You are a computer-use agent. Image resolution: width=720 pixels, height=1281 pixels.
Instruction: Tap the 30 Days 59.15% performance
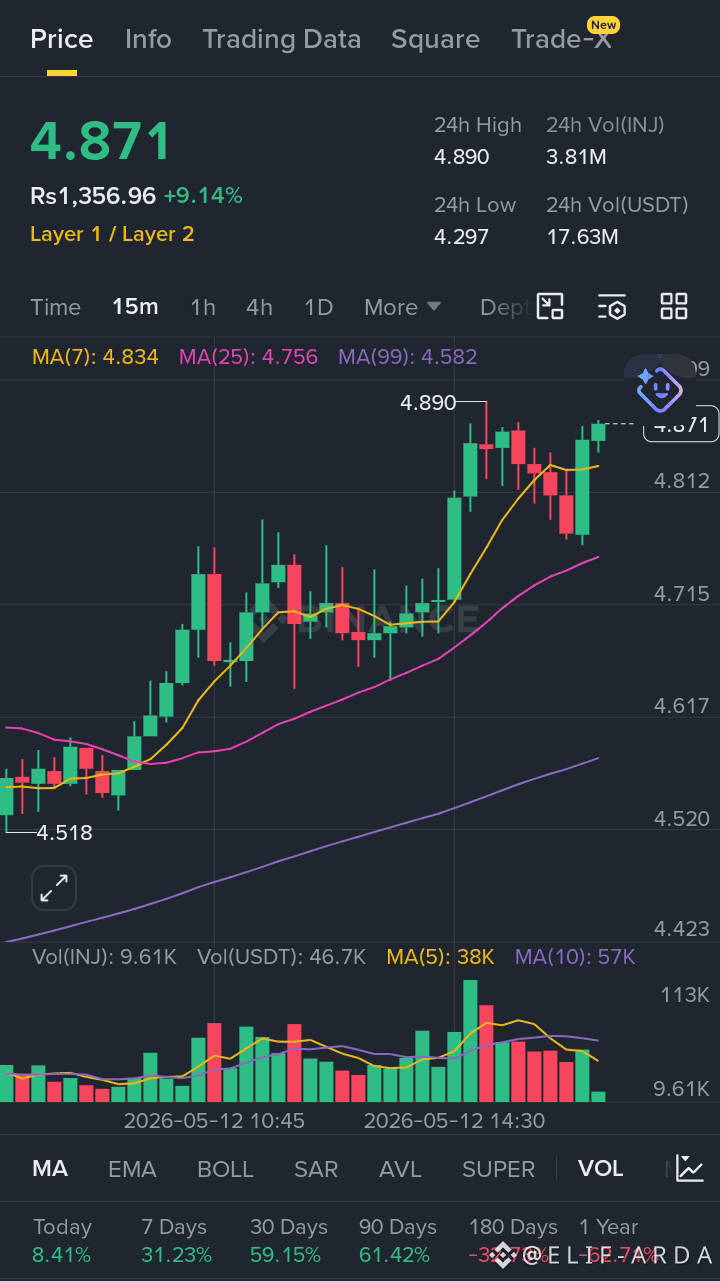click(x=289, y=1241)
